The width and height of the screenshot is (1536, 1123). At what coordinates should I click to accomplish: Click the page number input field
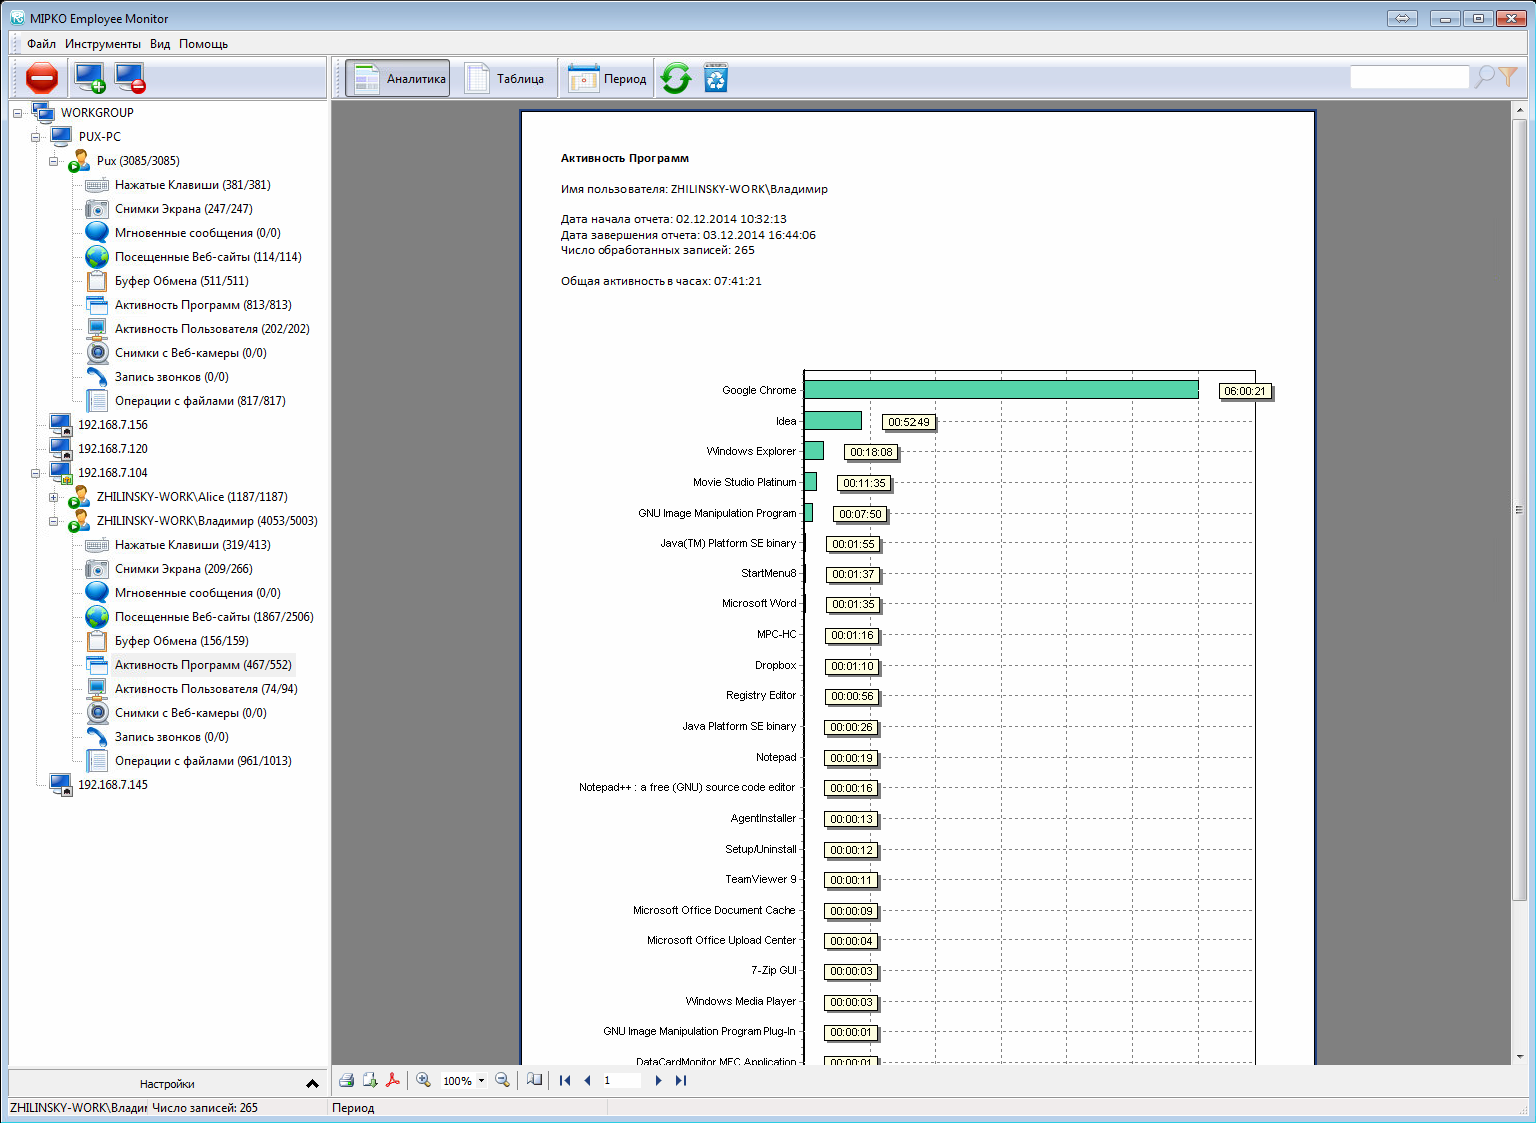[x=621, y=1080]
